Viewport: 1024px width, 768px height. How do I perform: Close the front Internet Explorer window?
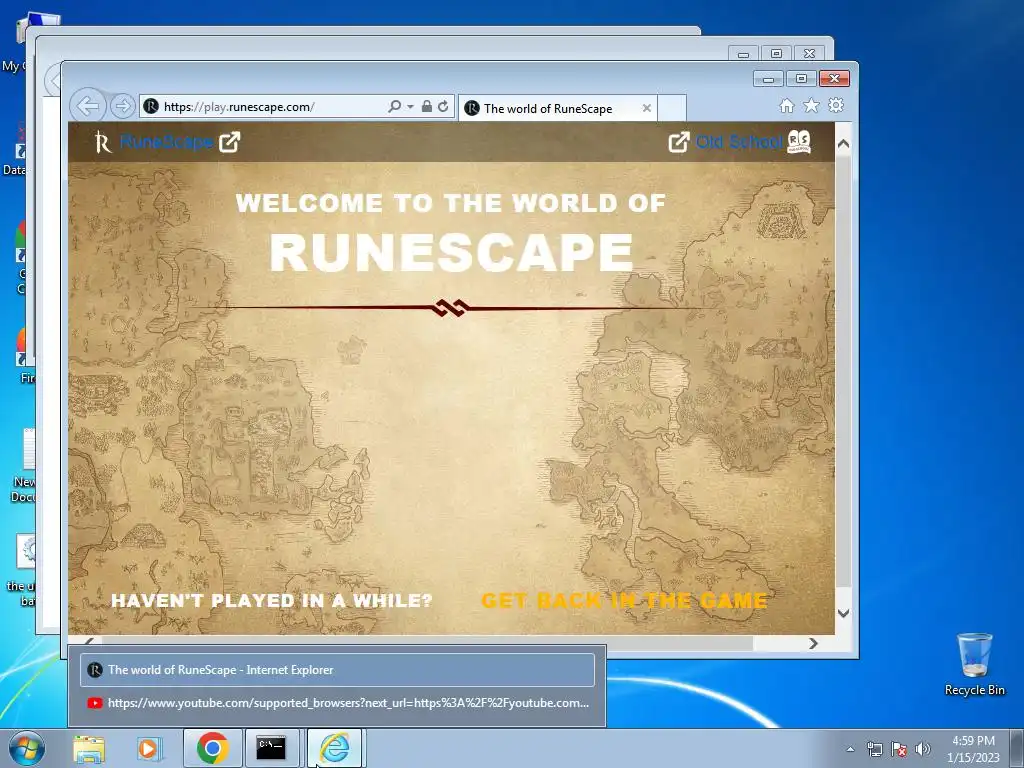click(834, 79)
